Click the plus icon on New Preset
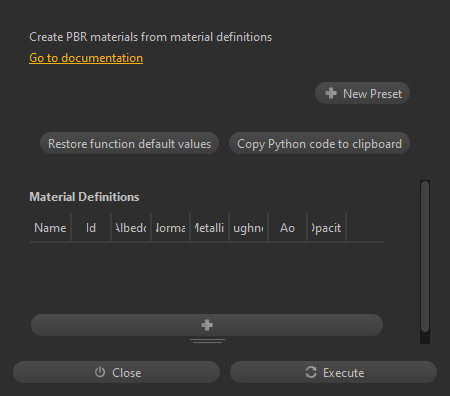Screen dimensions: 450x396 (x=331, y=93)
